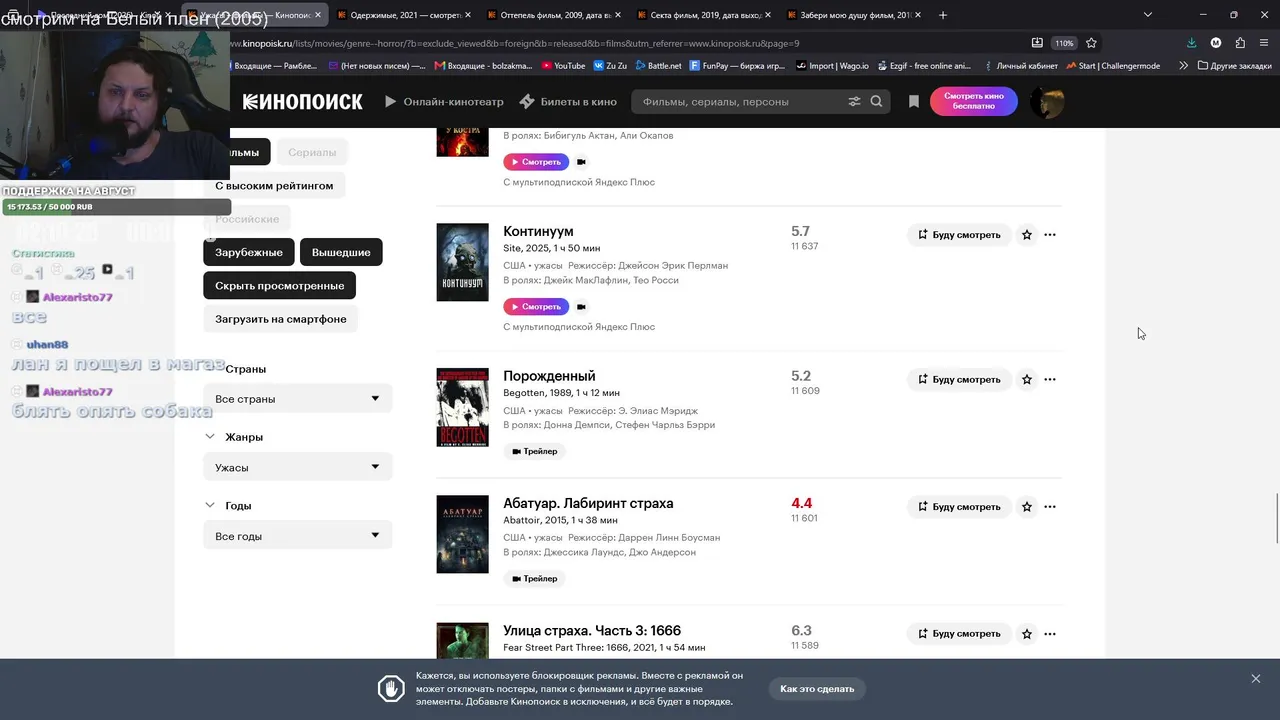
Task: Play the Трейлер for Абатуар
Action: click(534, 579)
